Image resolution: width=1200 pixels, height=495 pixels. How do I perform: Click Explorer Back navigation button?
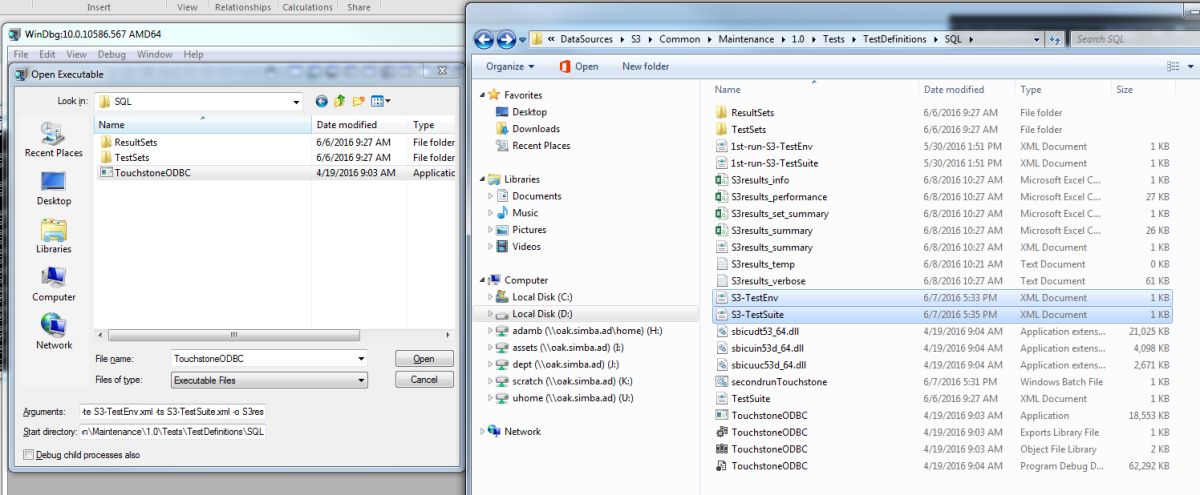click(x=484, y=40)
